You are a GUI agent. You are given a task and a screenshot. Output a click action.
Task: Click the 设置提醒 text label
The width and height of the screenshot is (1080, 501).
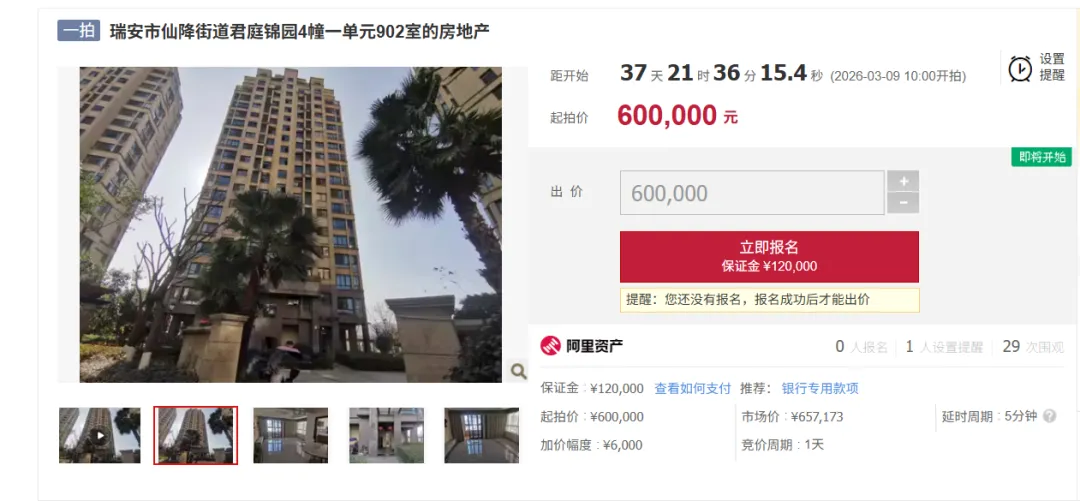(1052, 68)
